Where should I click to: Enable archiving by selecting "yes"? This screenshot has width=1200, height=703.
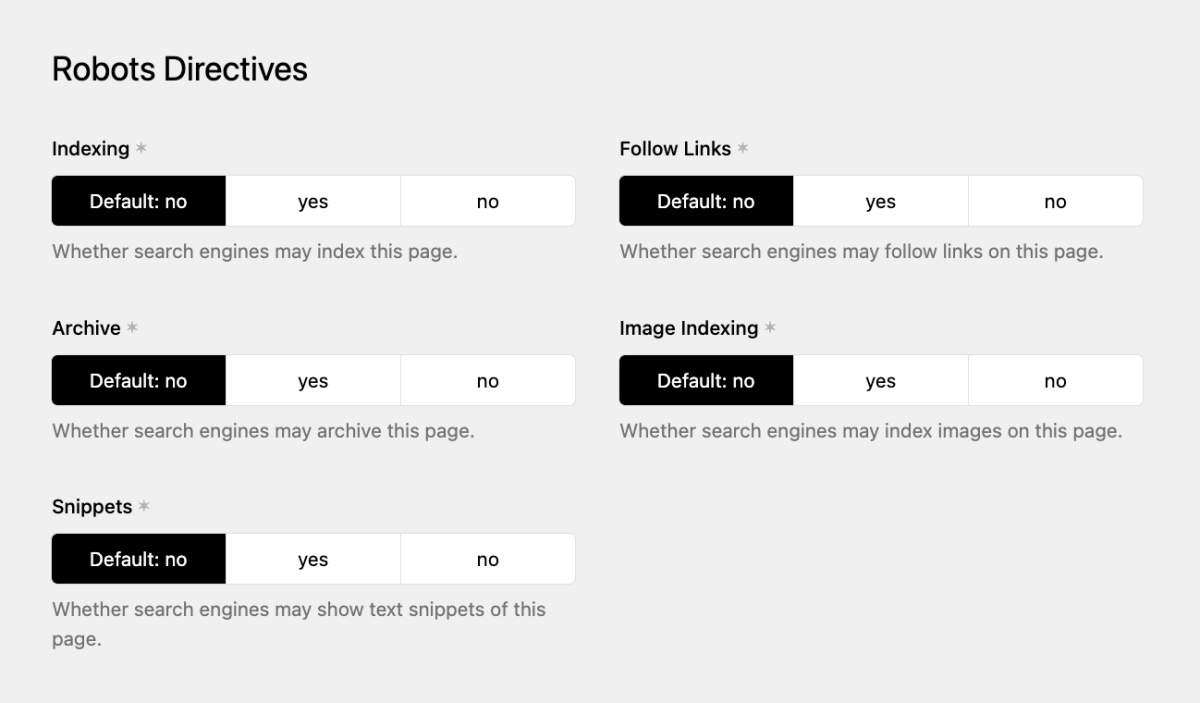pyautogui.click(x=313, y=380)
